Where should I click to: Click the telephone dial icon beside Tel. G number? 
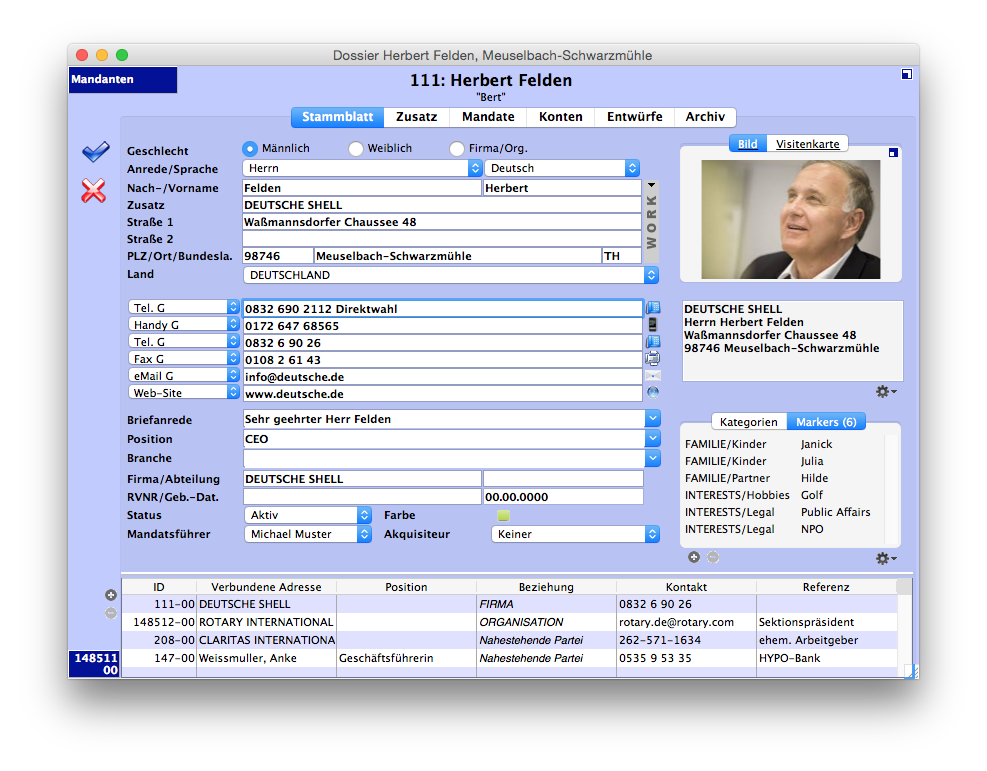(x=653, y=308)
